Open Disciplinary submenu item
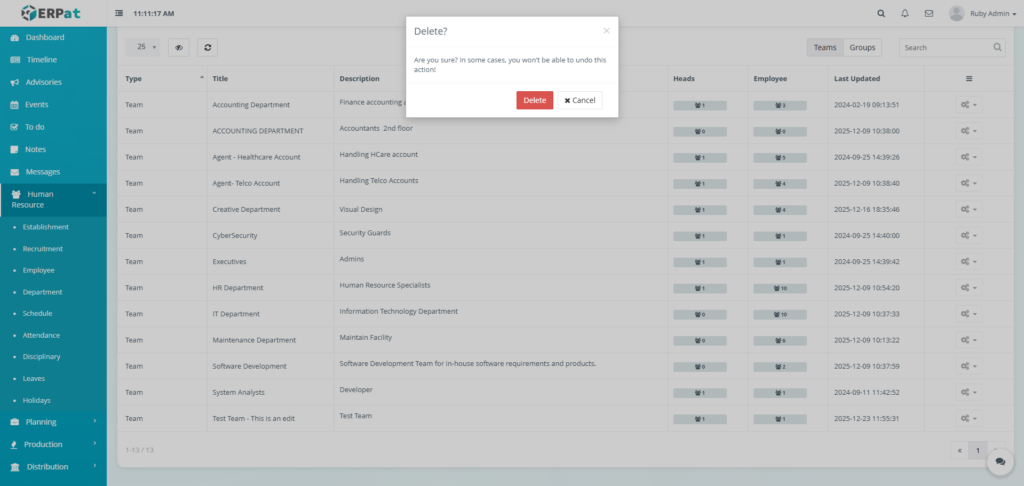The image size is (1024, 486). click(41, 357)
